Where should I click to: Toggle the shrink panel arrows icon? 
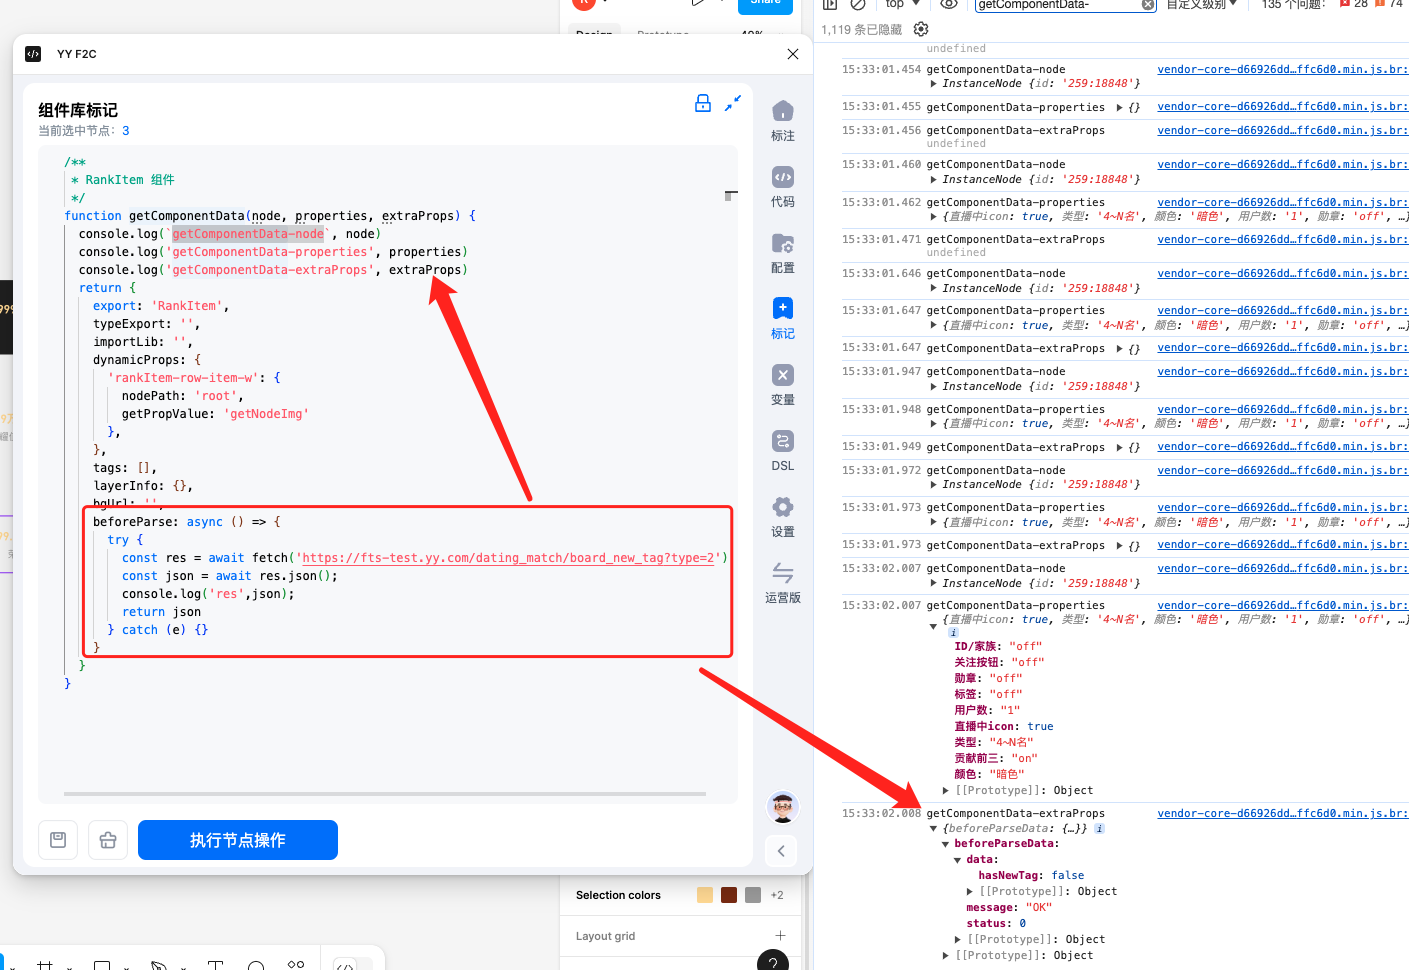click(x=733, y=103)
